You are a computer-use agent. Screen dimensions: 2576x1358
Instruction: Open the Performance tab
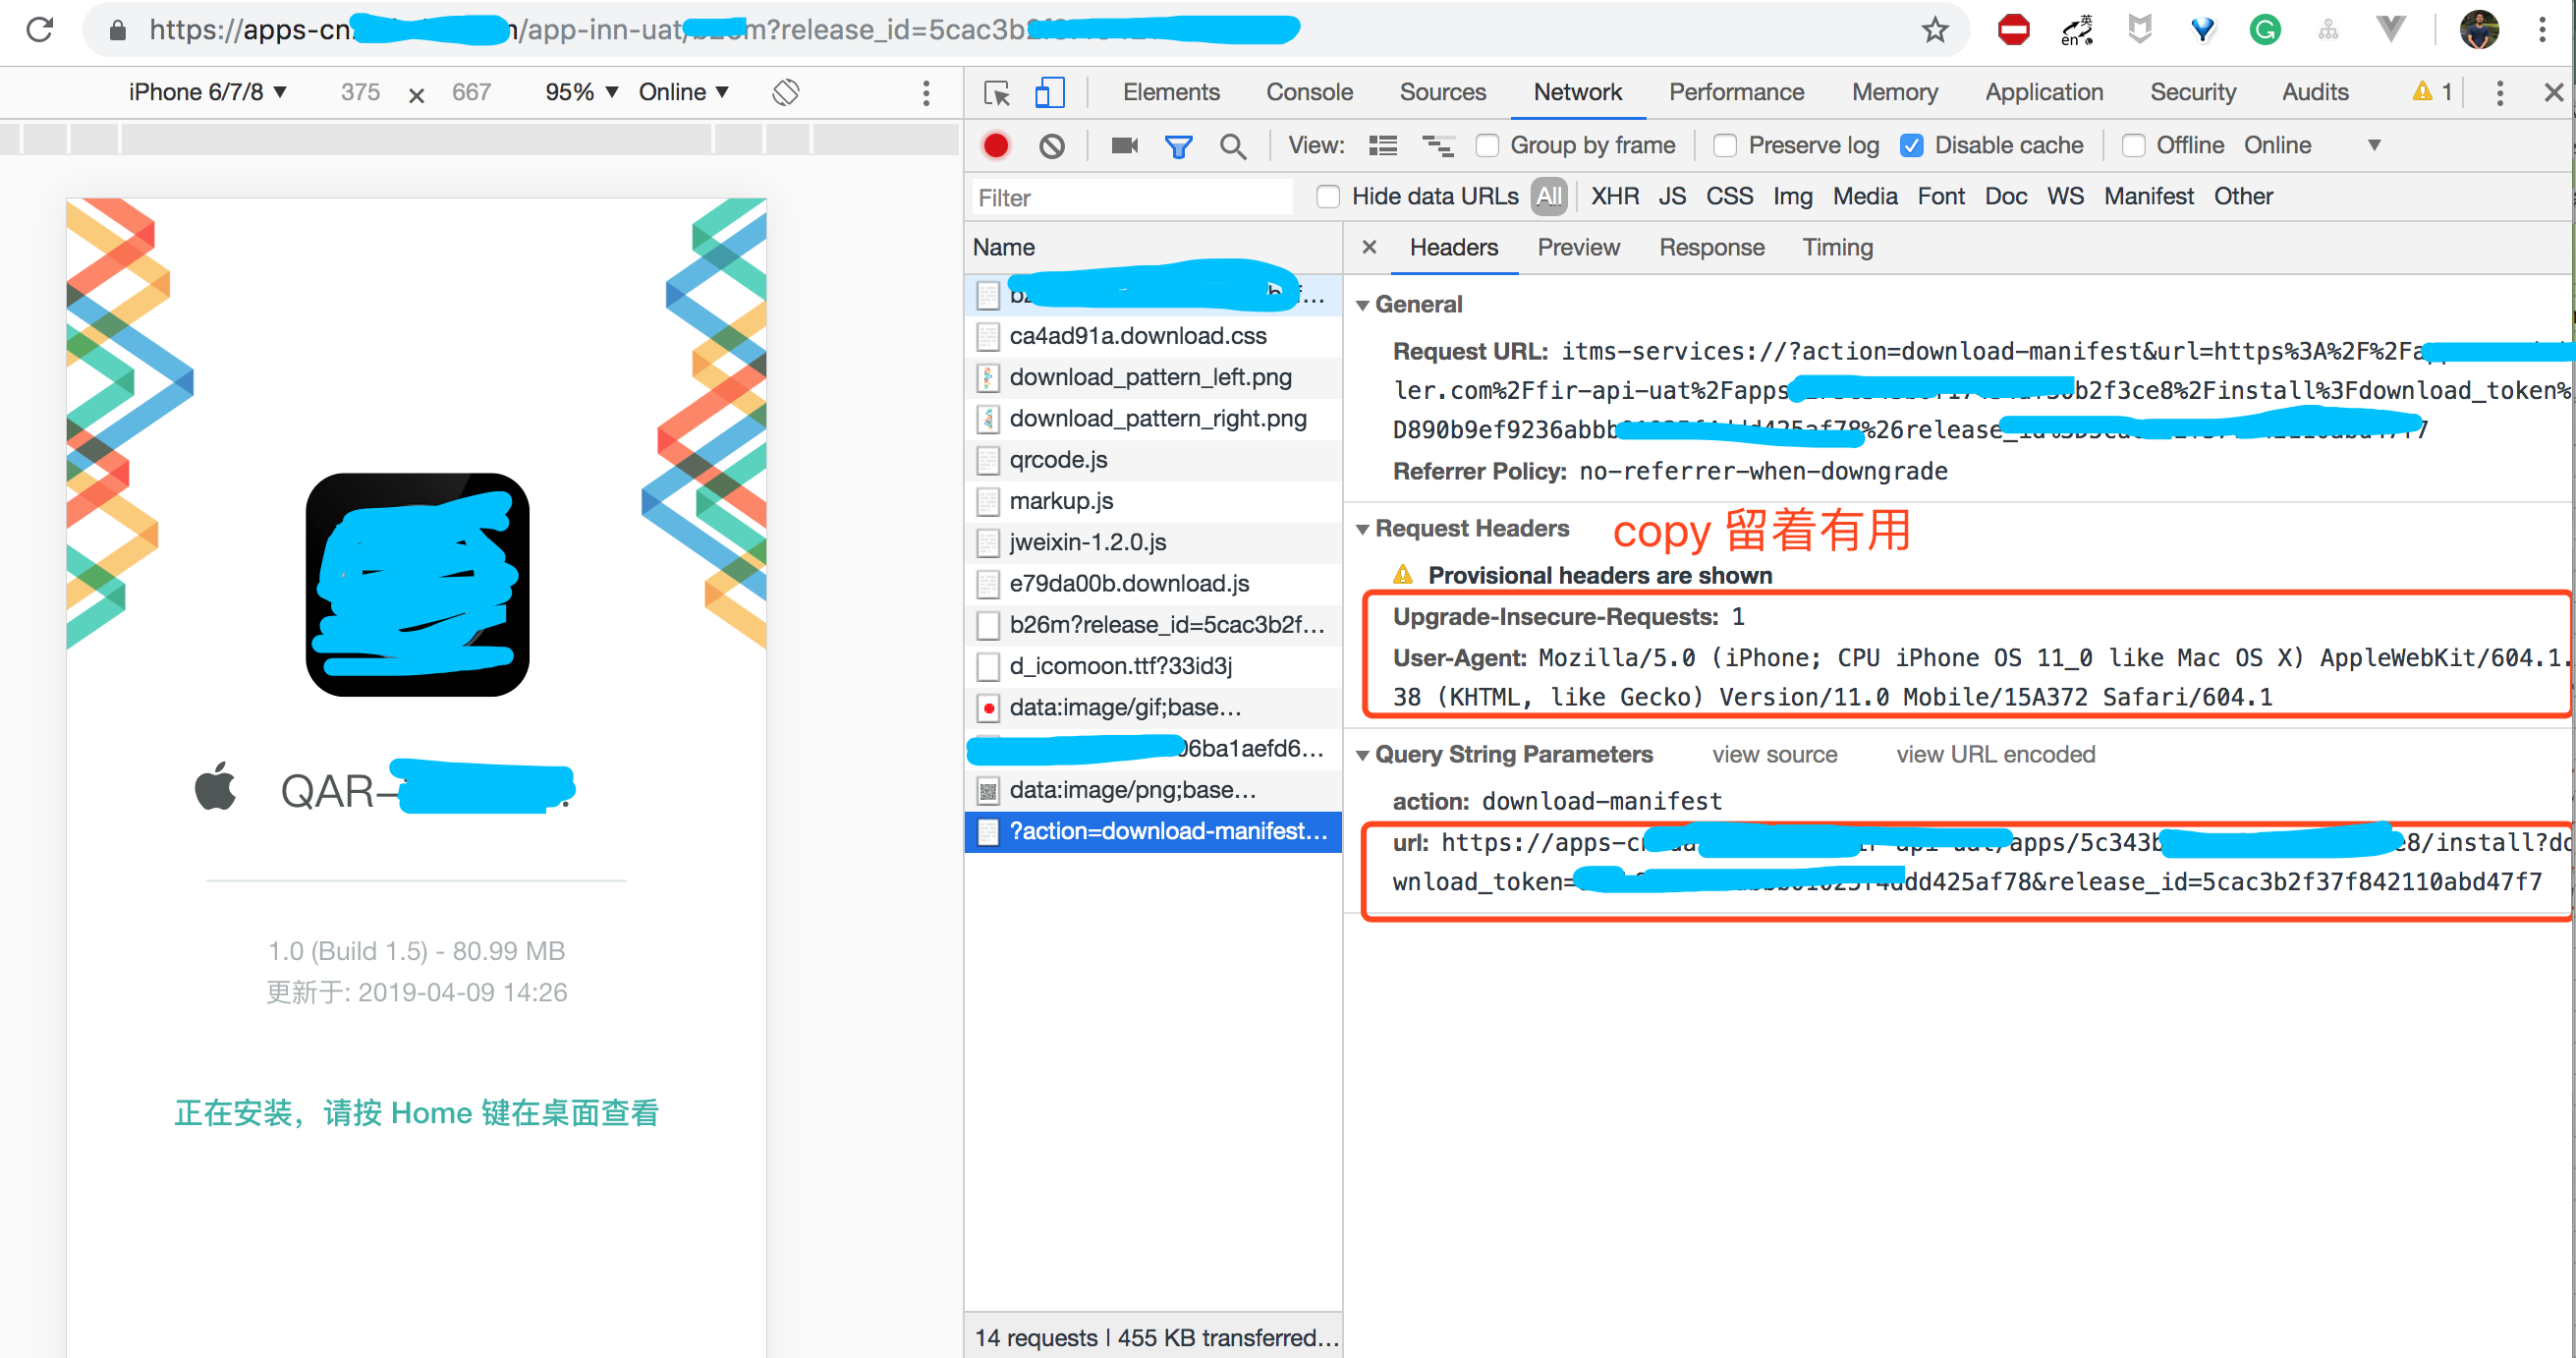1736,92
